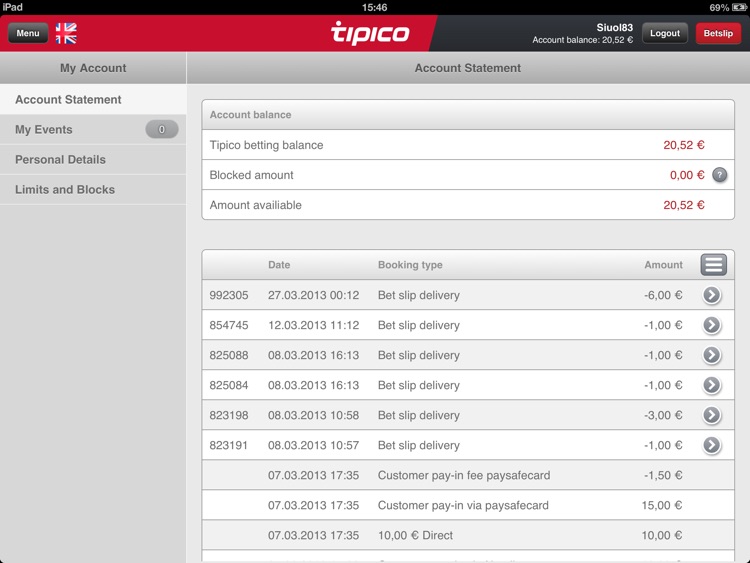Tap the Booking type column header

tap(410, 265)
